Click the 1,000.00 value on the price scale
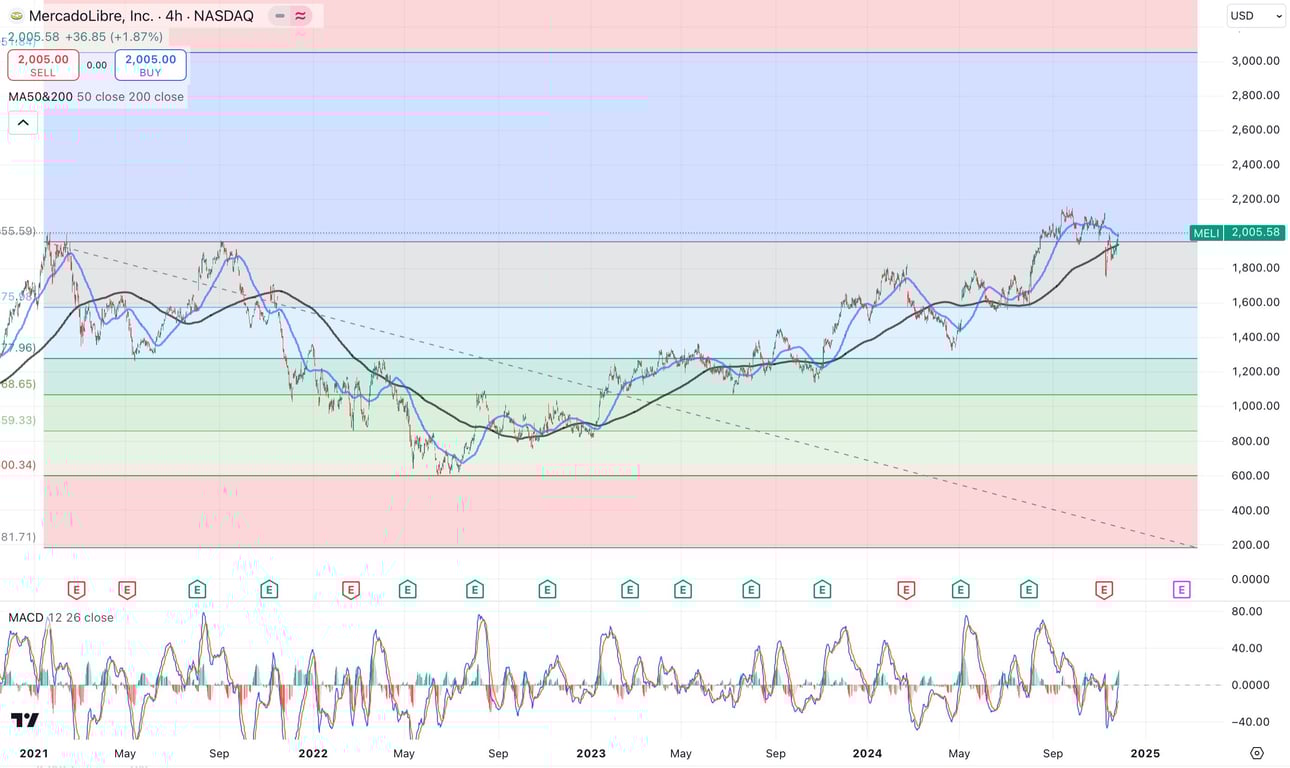Screen dimensions: 1290x768 (1255, 406)
